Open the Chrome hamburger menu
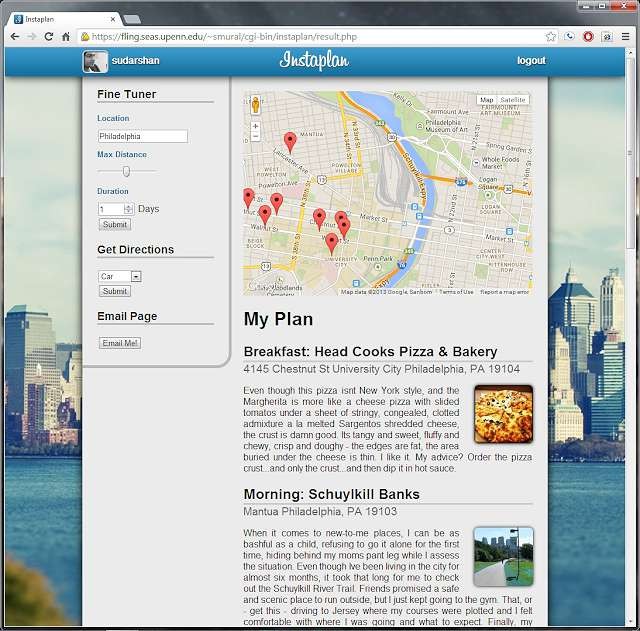Screen dimensions: 640x631 tap(625, 37)
